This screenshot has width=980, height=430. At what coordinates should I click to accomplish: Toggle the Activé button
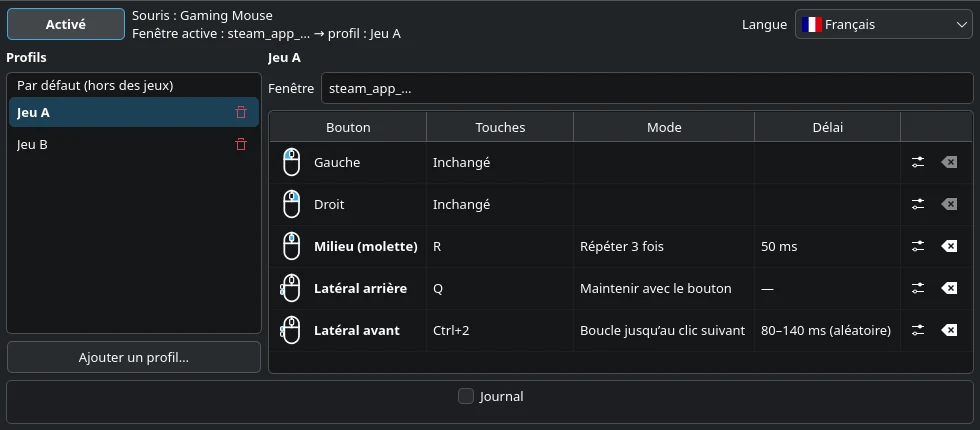66,24
